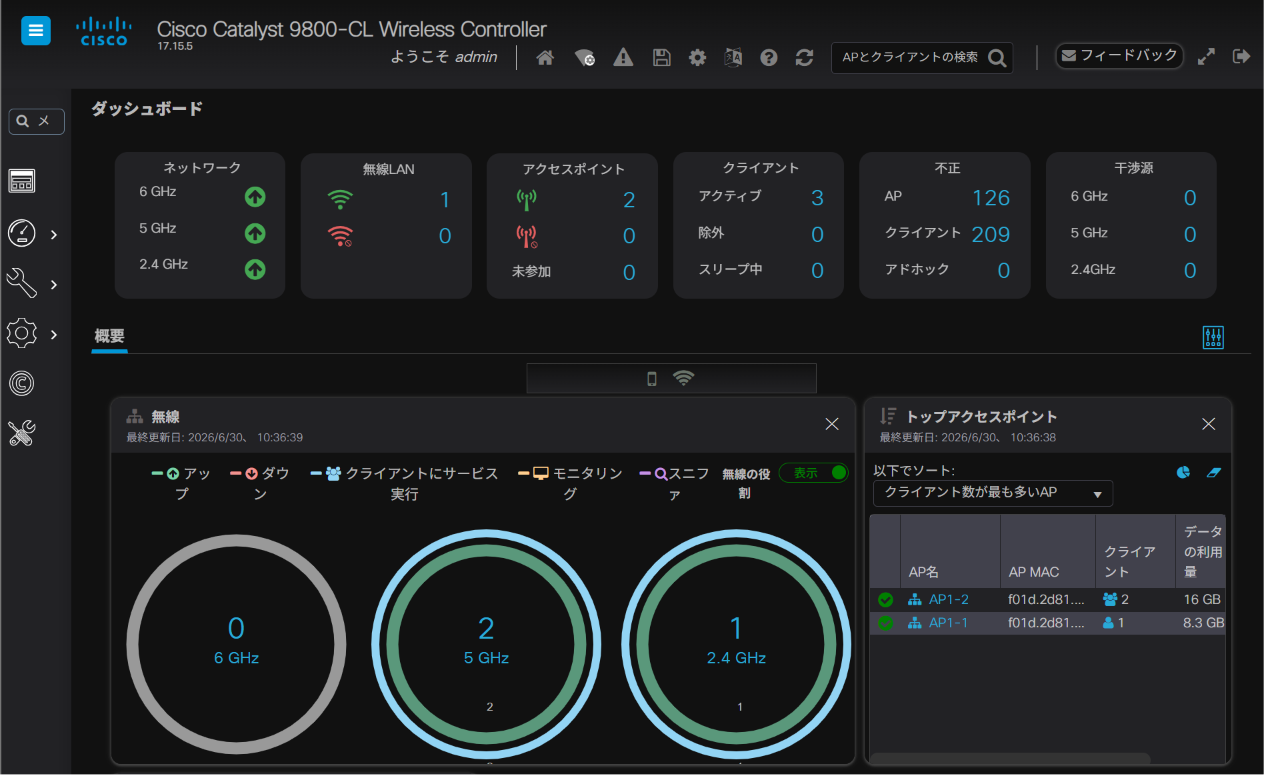The image size is (1264, 775).
Task: Click the フィードバック button
Action: point(1120,56)
